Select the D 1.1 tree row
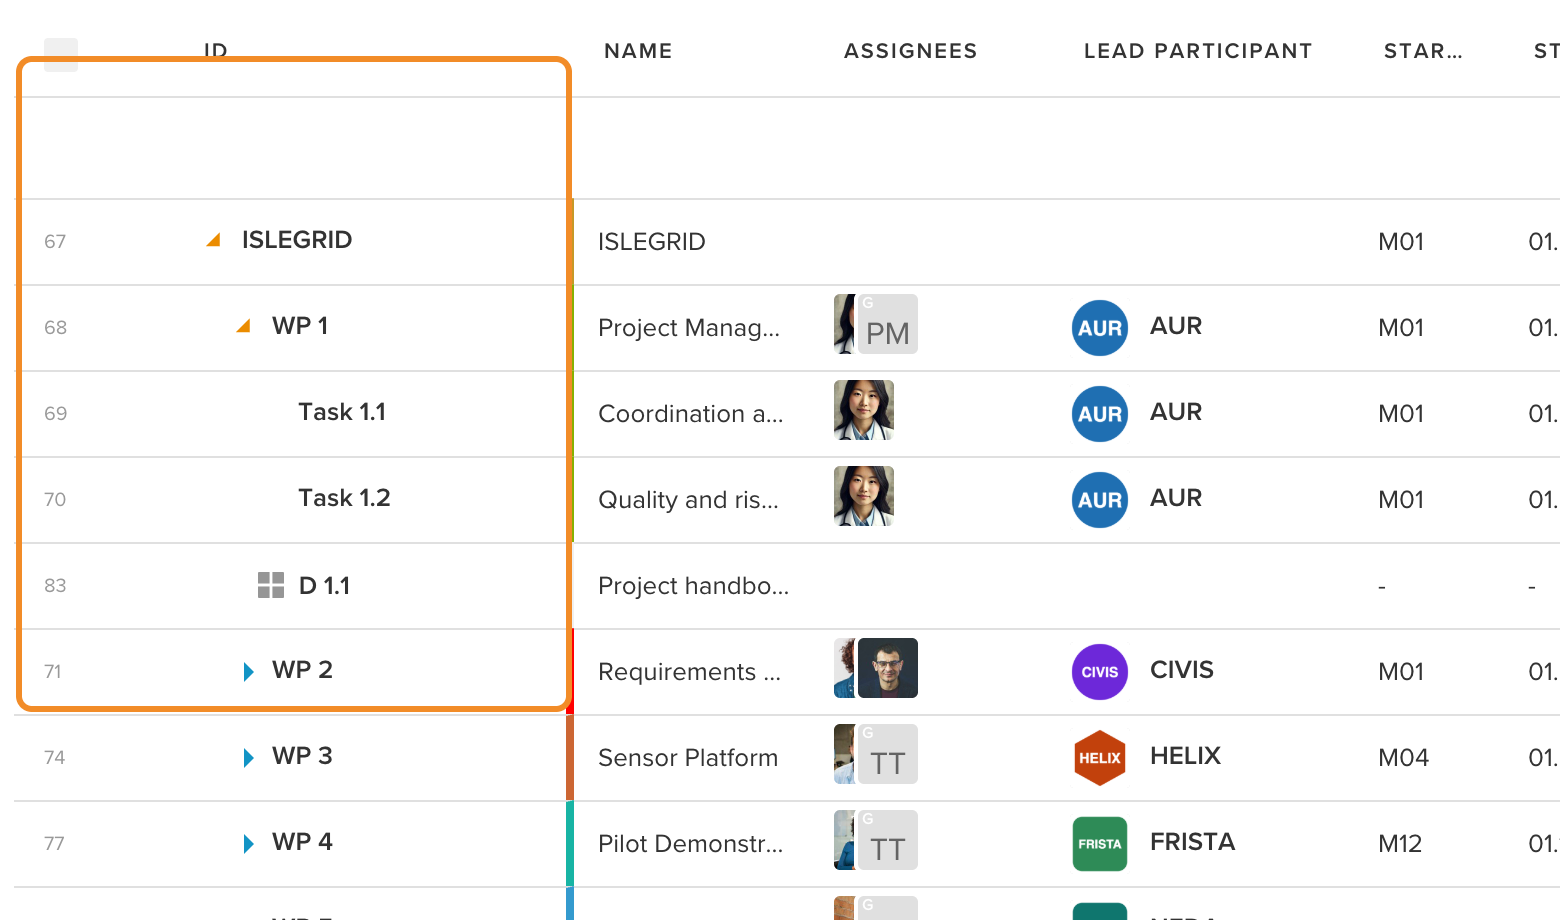Screen dimensions: 1560x920 point(325,586)
